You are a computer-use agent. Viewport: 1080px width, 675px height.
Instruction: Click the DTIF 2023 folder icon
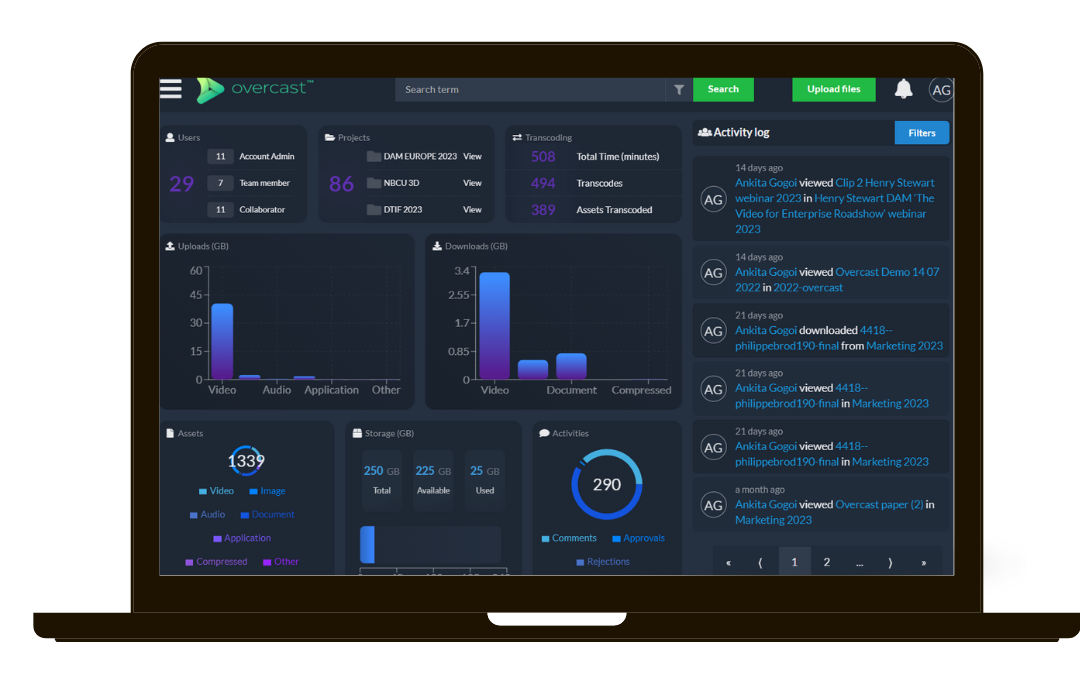[x=374, y=209]
